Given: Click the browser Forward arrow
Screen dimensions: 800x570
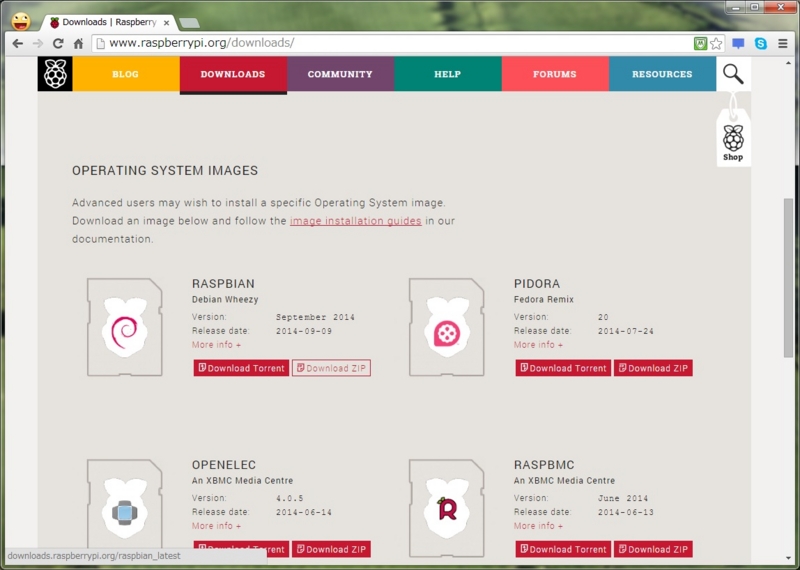Looking at the screenshot, I should [x=38, y=43].
